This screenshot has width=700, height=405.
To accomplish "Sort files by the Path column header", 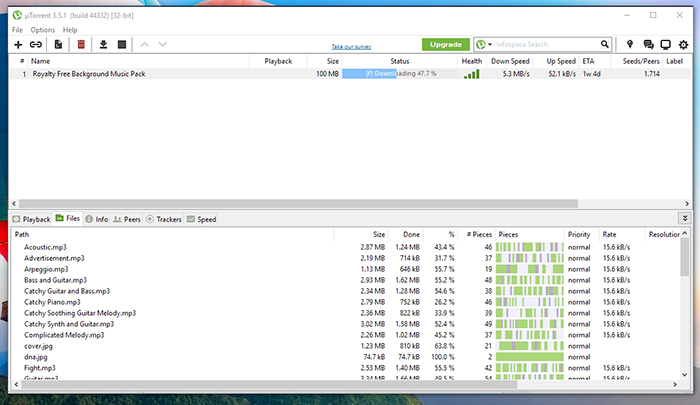I will [173, 234].
